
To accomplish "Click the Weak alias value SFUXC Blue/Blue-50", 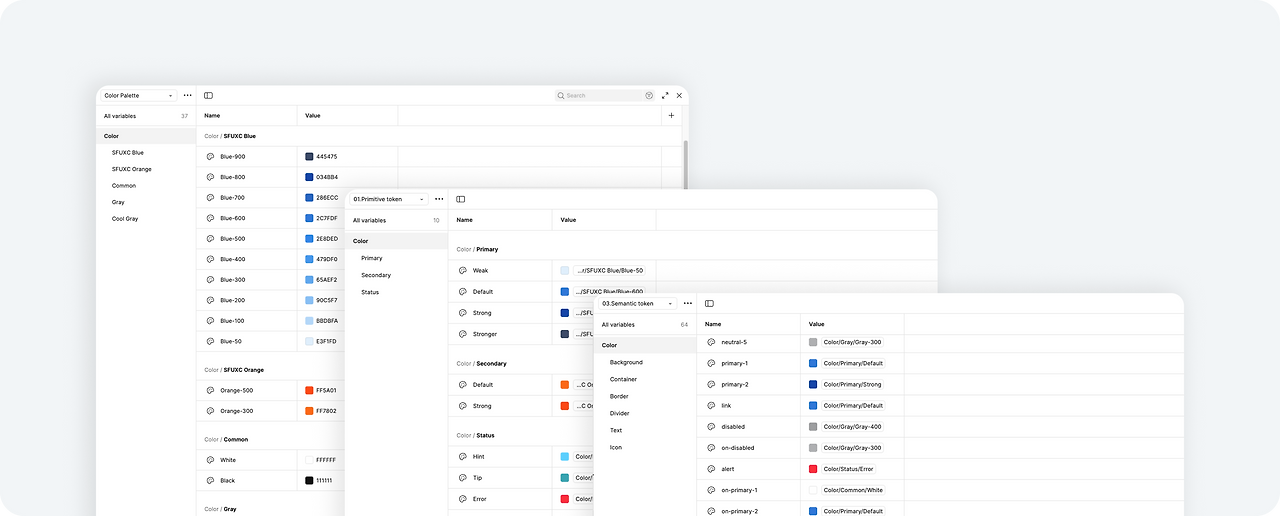I will pos(610,271).
